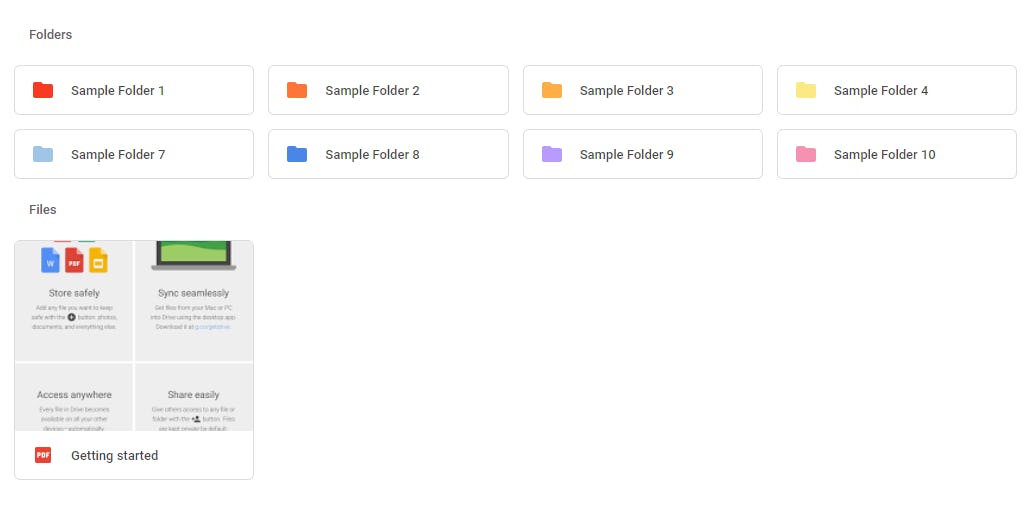
Task: Open the Getting started preview thumbnail
Action: (x=134, y=336)
